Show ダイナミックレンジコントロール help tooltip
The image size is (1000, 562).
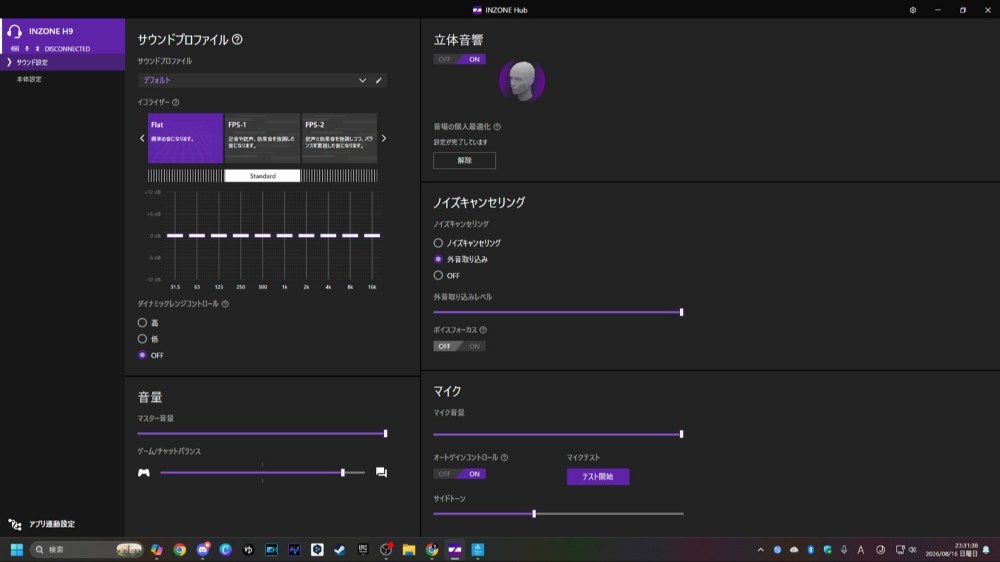225,304
